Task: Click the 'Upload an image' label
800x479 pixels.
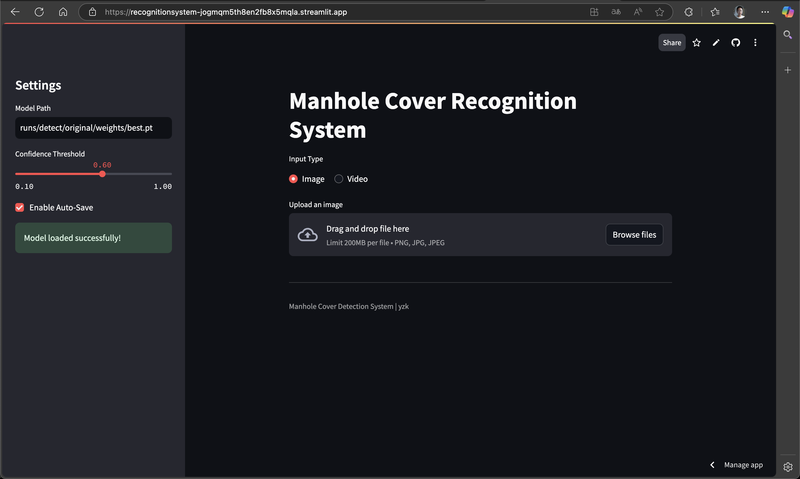Action: click(x=316, y=205)
